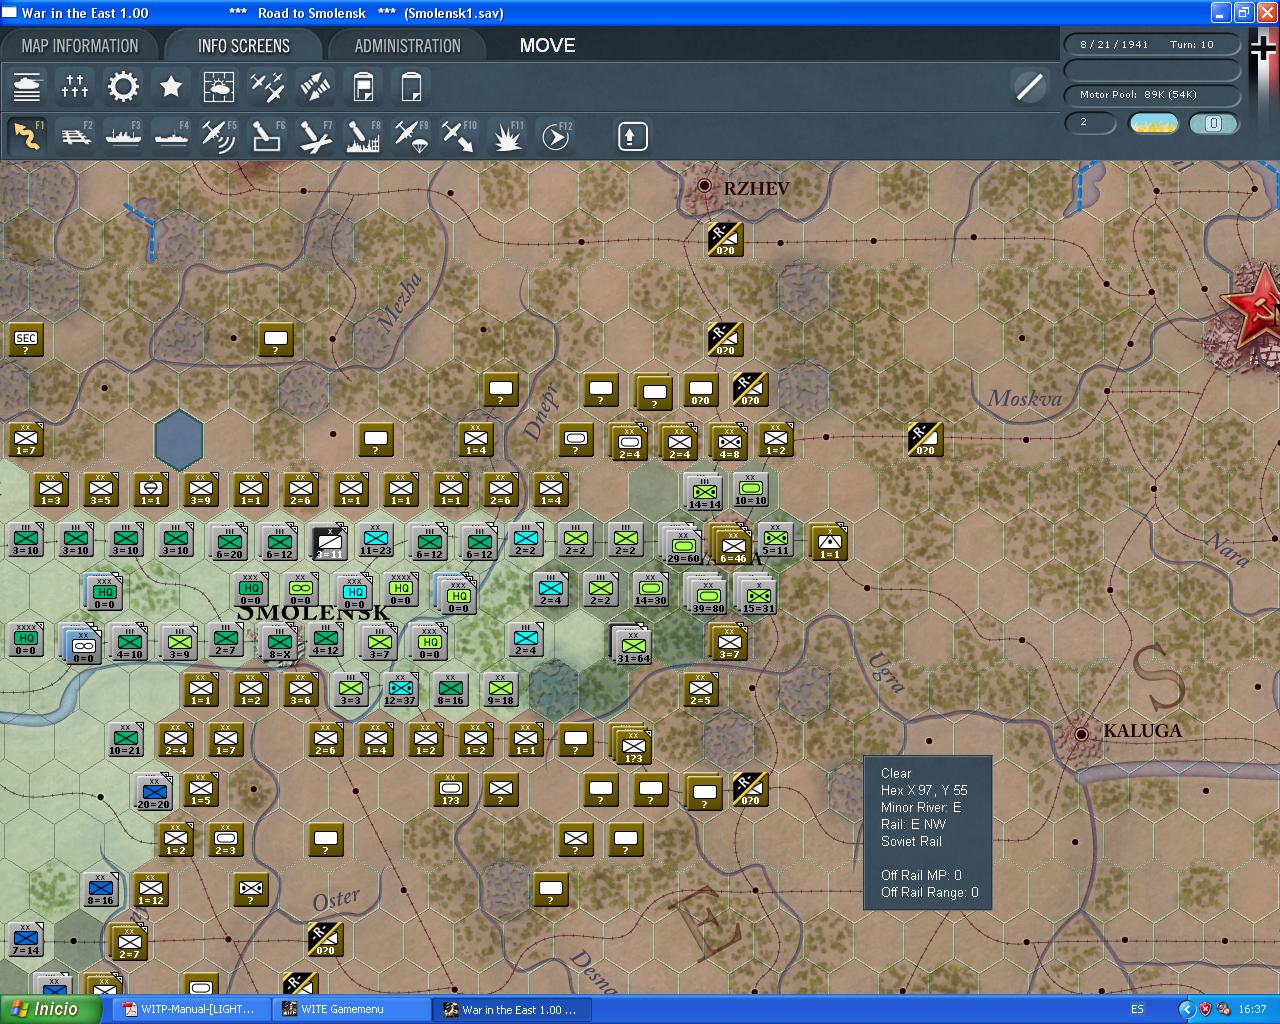Image resolution: width=1280 pixels, height=1024 pixels.
Task: Open the victory star icon
Action: 171,87
